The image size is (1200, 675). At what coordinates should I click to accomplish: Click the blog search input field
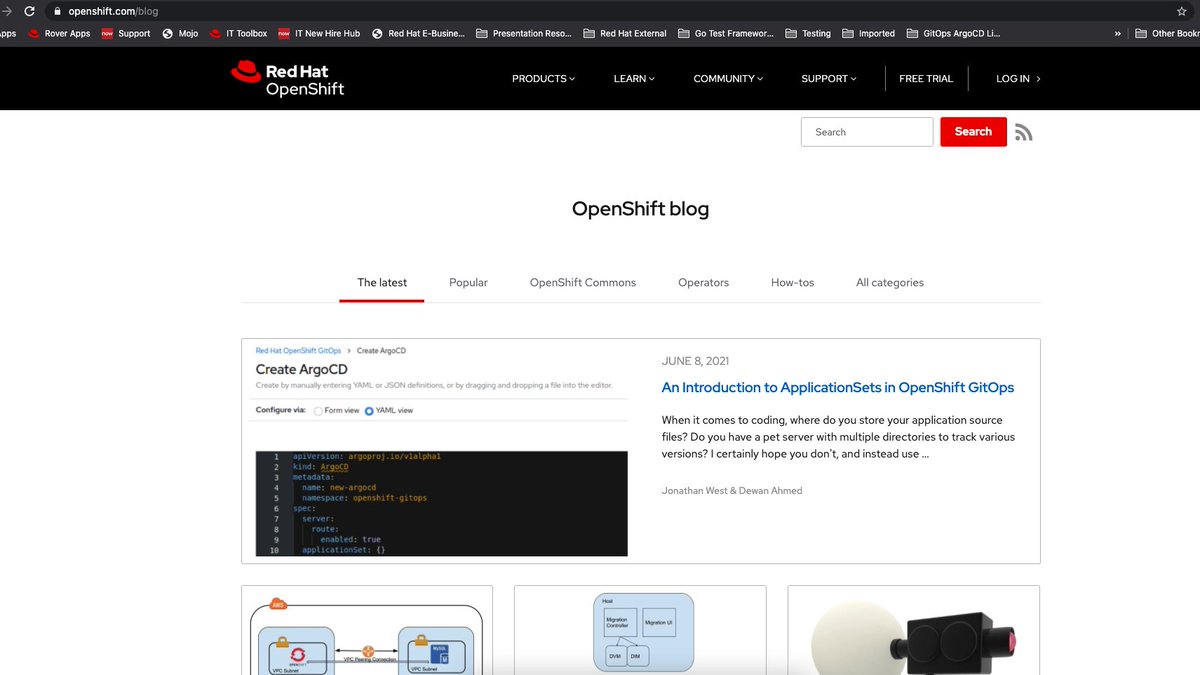[x=867, y=132]
